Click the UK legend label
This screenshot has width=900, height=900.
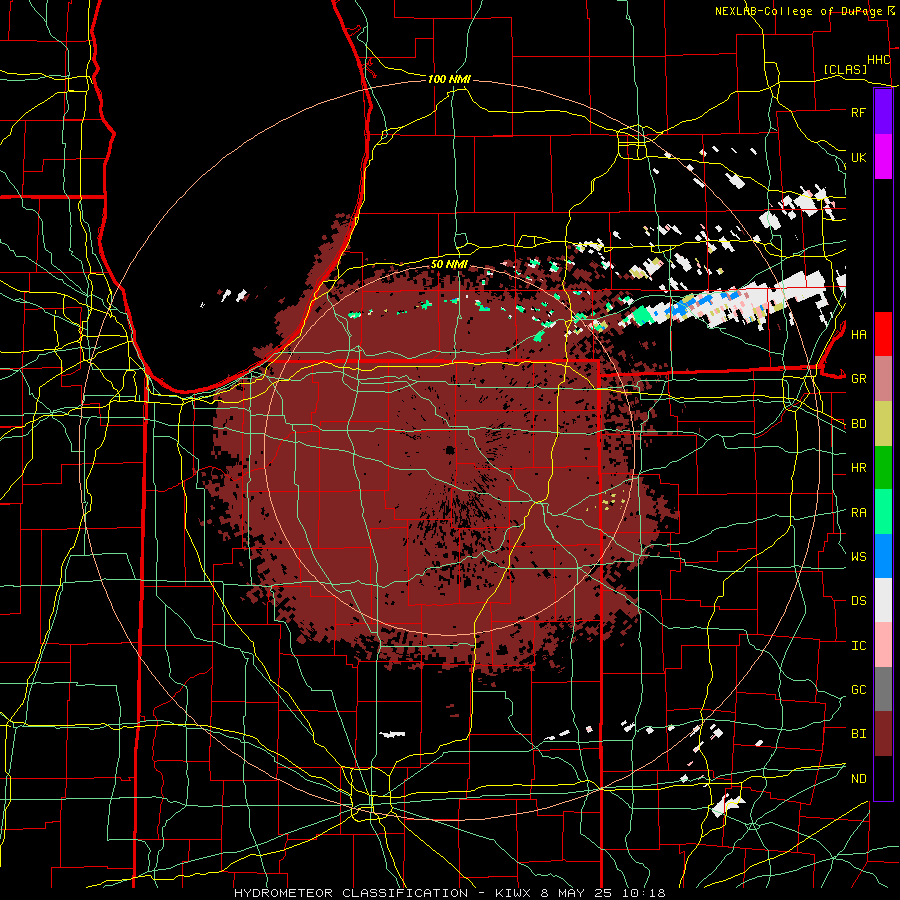(858, 157)
